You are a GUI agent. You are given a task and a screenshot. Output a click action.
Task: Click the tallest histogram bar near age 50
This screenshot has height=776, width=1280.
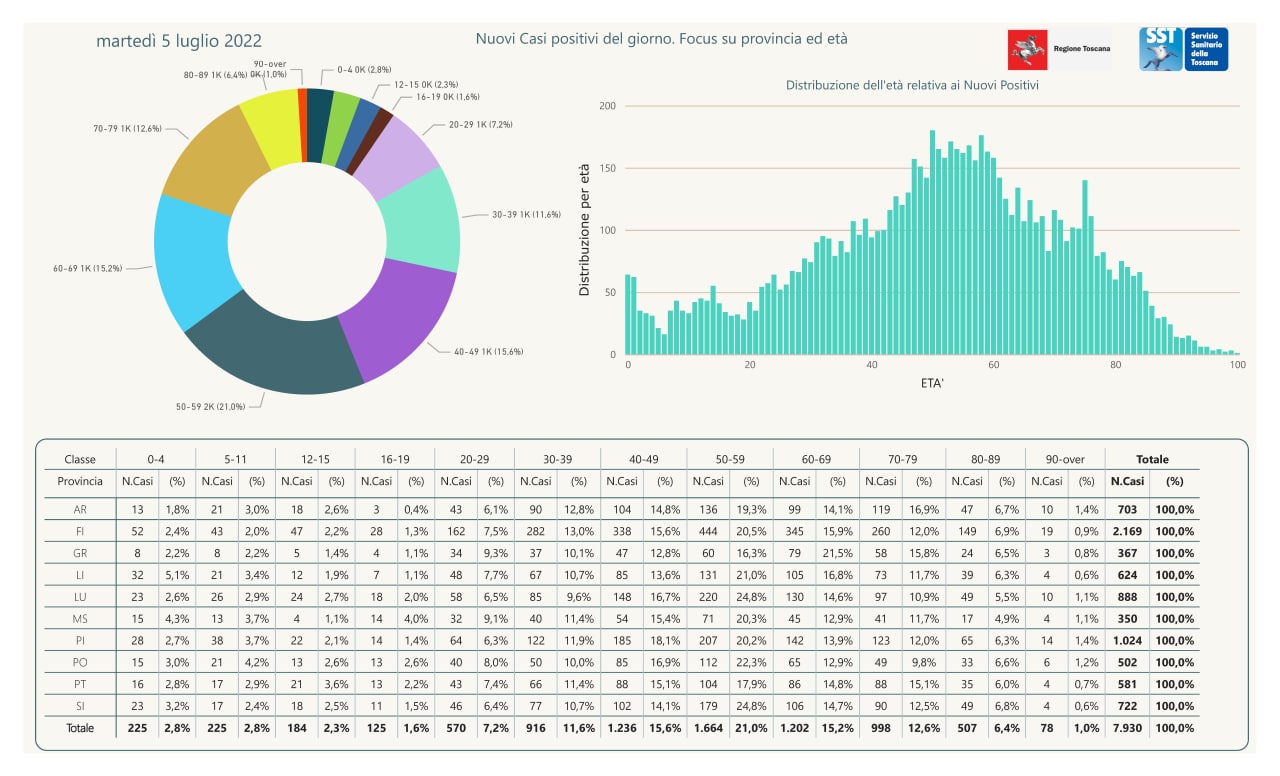(x=932, y=243)
